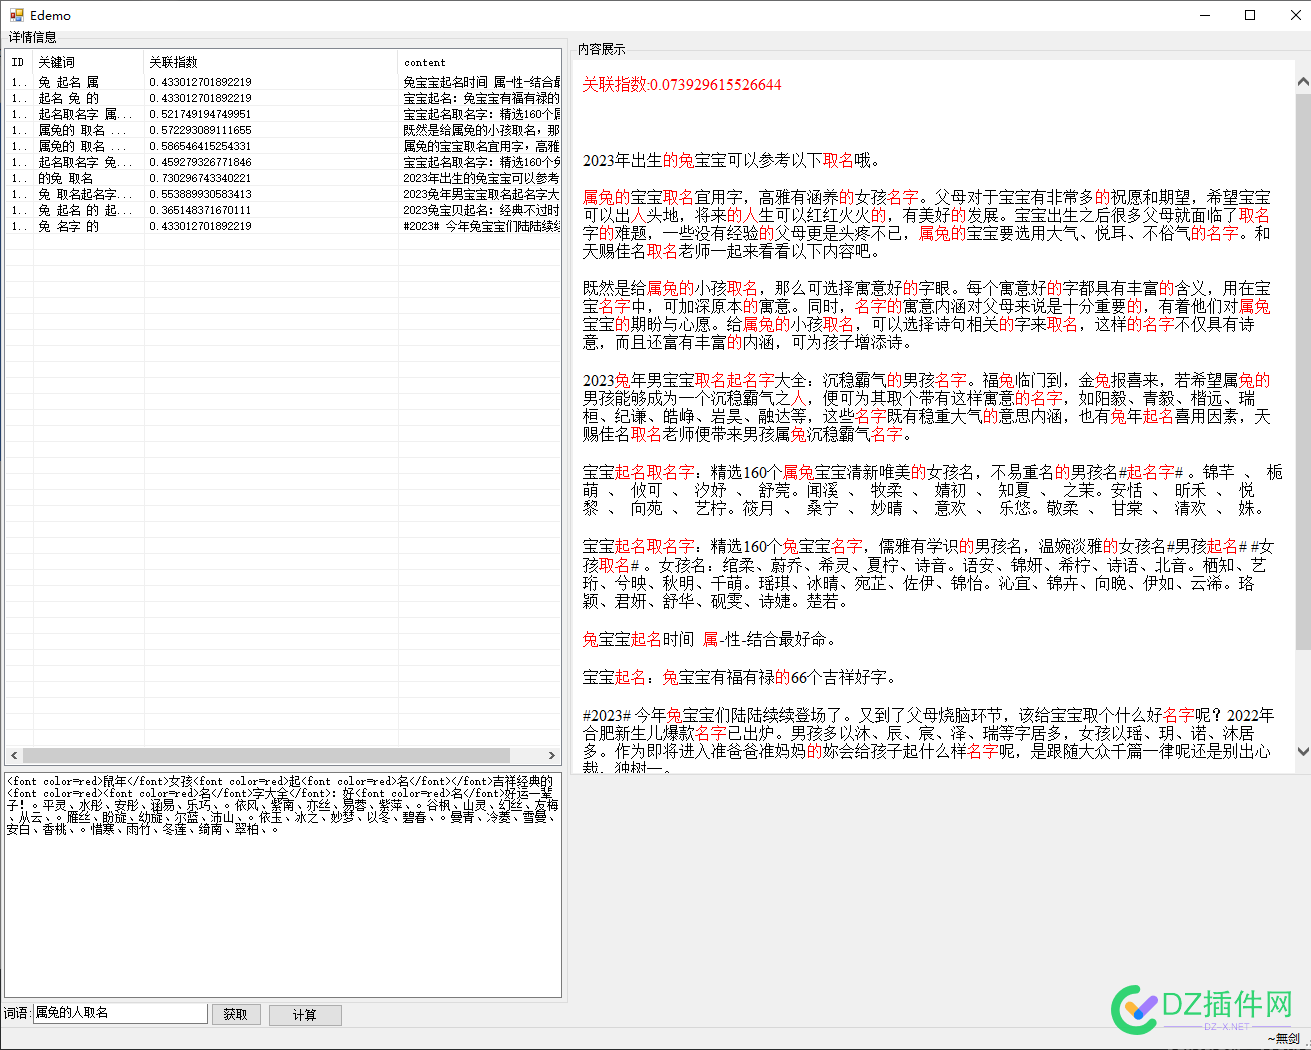Click the ID column header
Screen dimensions: 1311x1050
[19, 62]
